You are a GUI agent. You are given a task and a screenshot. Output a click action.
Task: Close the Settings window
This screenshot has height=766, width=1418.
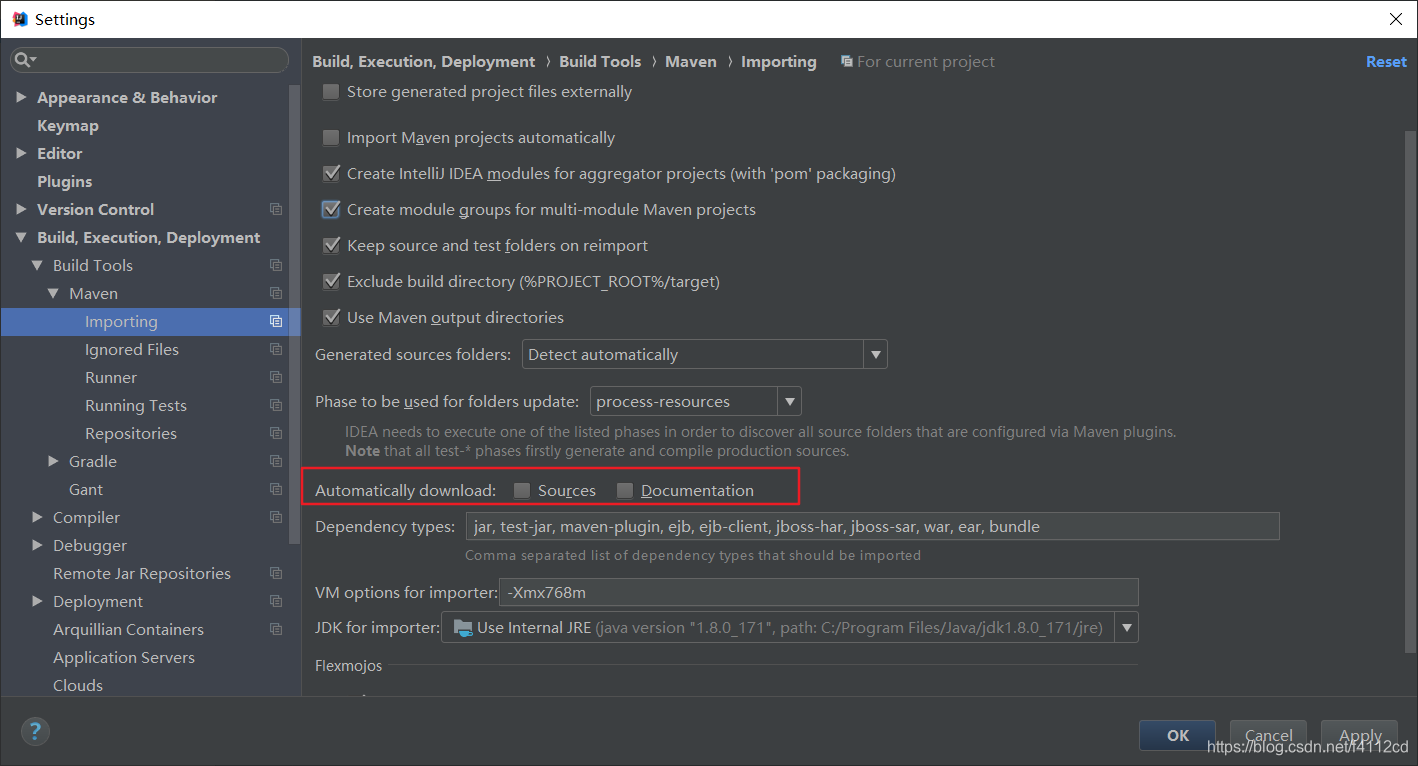1396,19
